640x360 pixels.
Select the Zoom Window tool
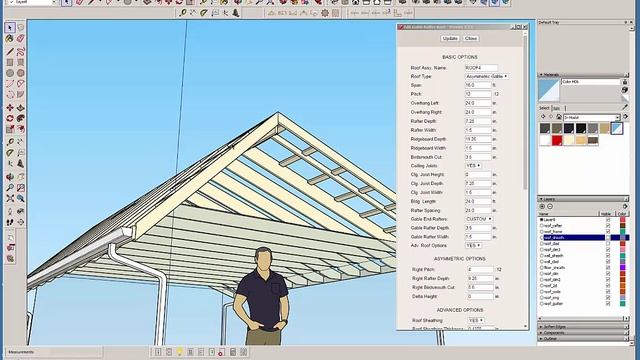(21, 187)
